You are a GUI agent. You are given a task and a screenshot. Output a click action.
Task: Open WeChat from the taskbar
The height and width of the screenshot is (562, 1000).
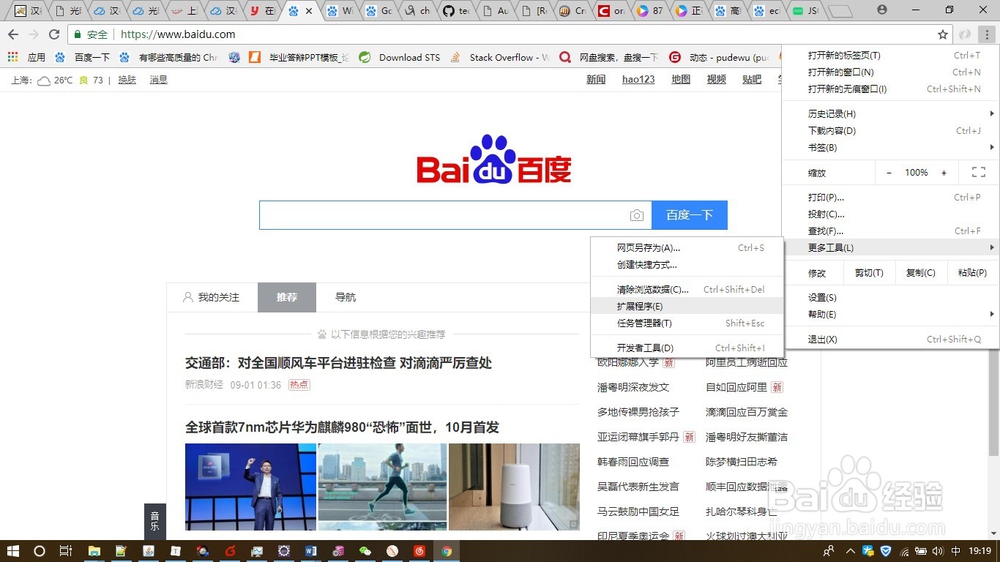[x=365, y=551]
